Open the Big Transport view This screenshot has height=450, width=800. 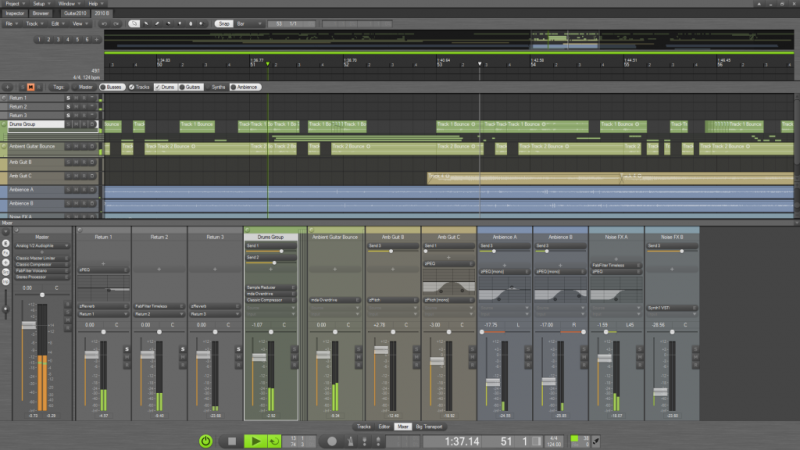(x=429, y=427)
